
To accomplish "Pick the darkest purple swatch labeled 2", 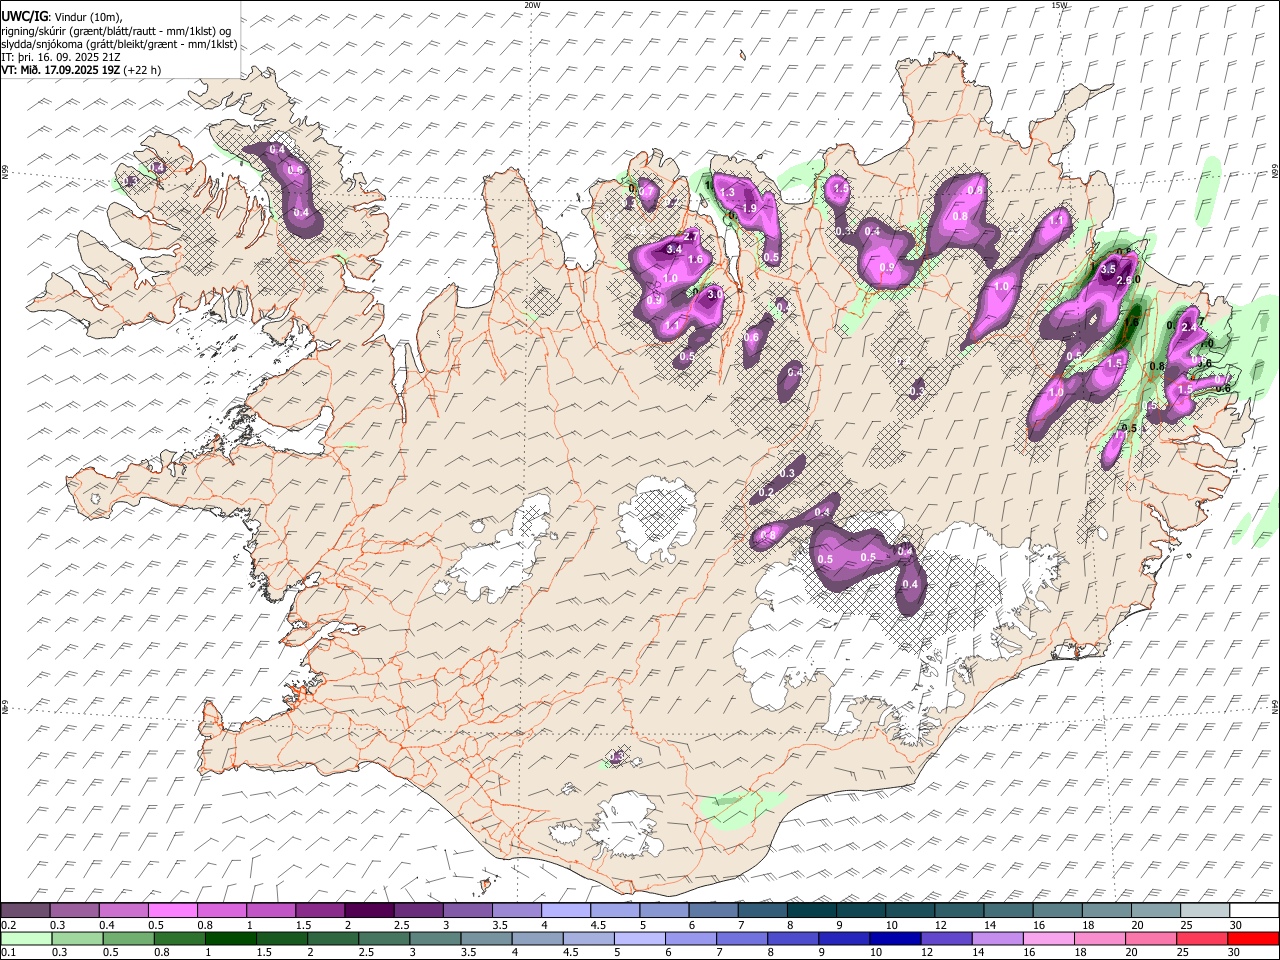I will click(x=368, y=910).
